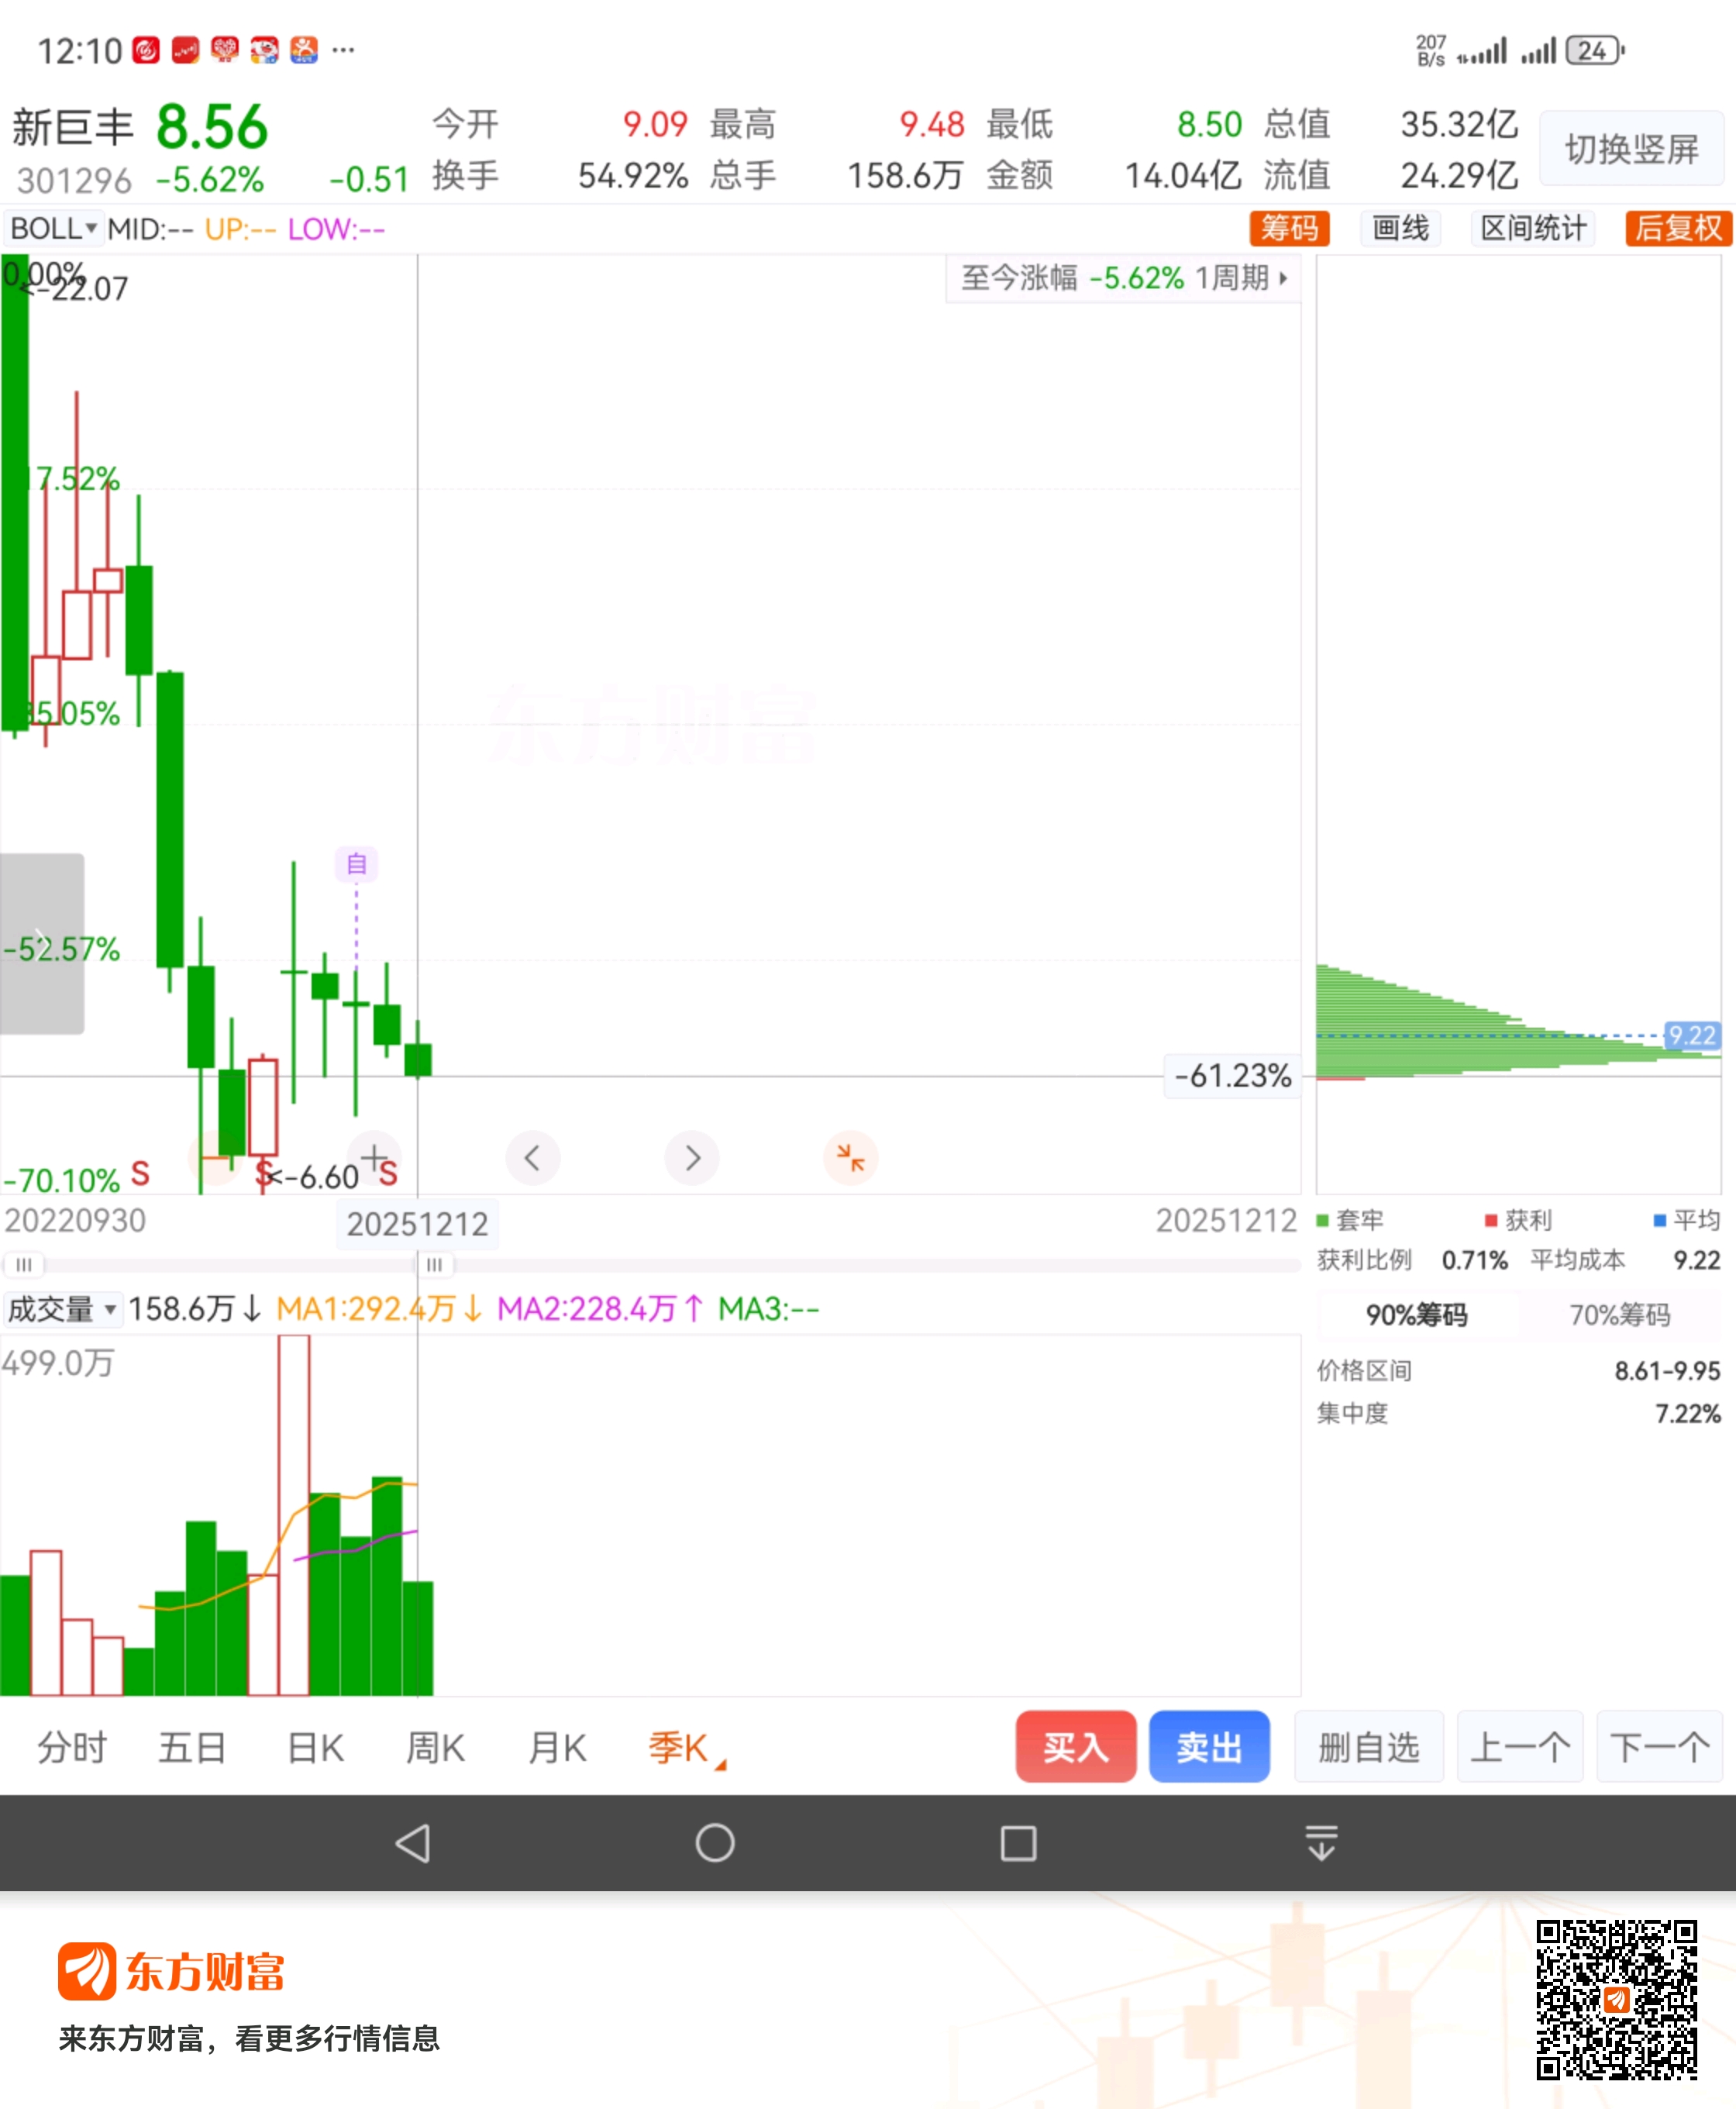The width and height of the screenshot is (1736, 2109).
Task: Expand the 至今涨幅 1周期 selector
Action: (x=1123, y=278)
